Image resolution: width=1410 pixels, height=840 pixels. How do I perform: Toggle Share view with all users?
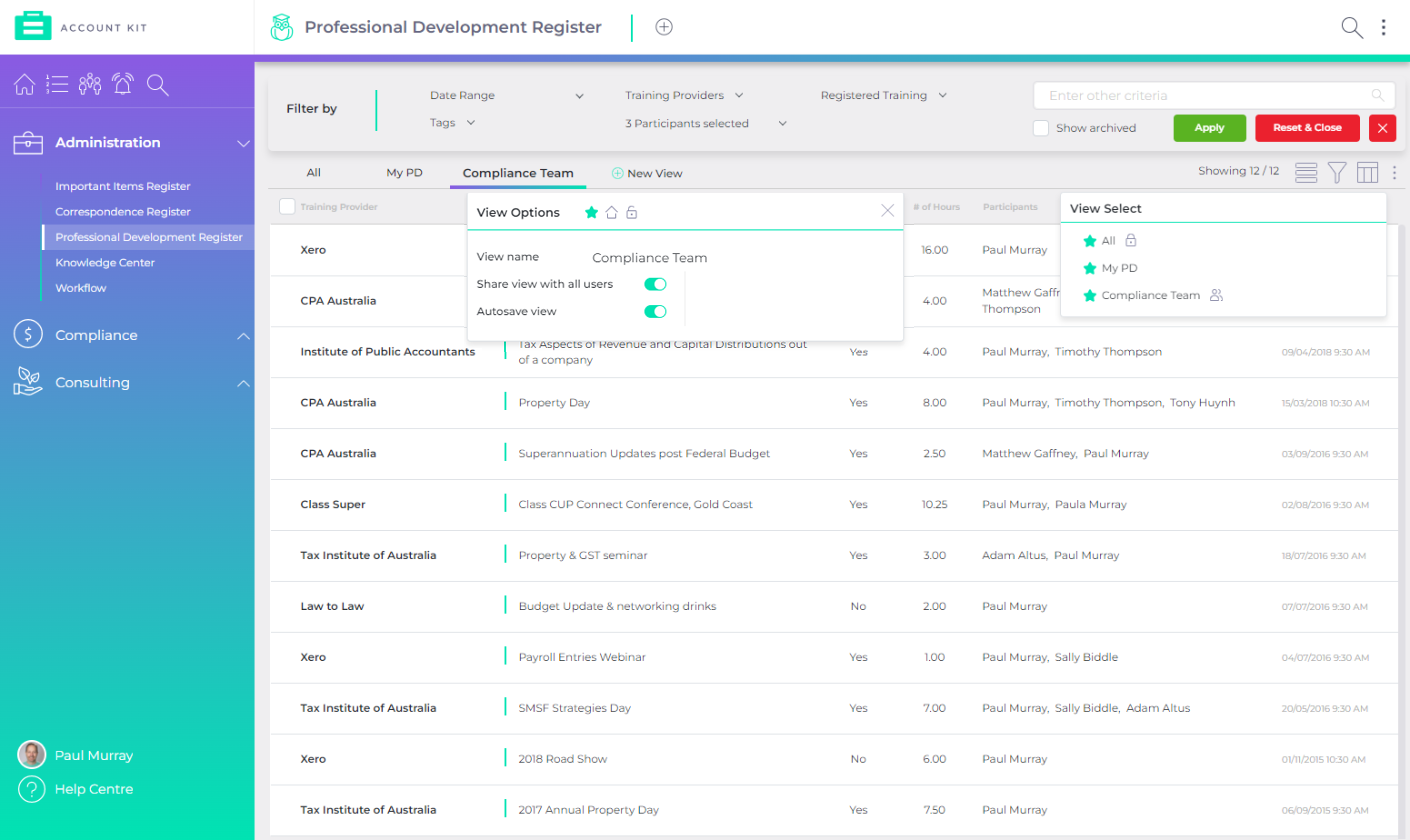coord(655,284)
